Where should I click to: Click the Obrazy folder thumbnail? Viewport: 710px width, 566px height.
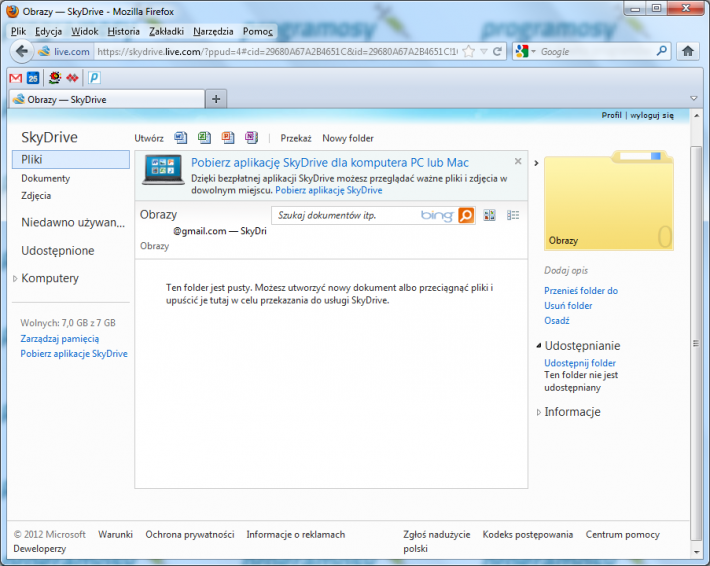tap(609, 200)
